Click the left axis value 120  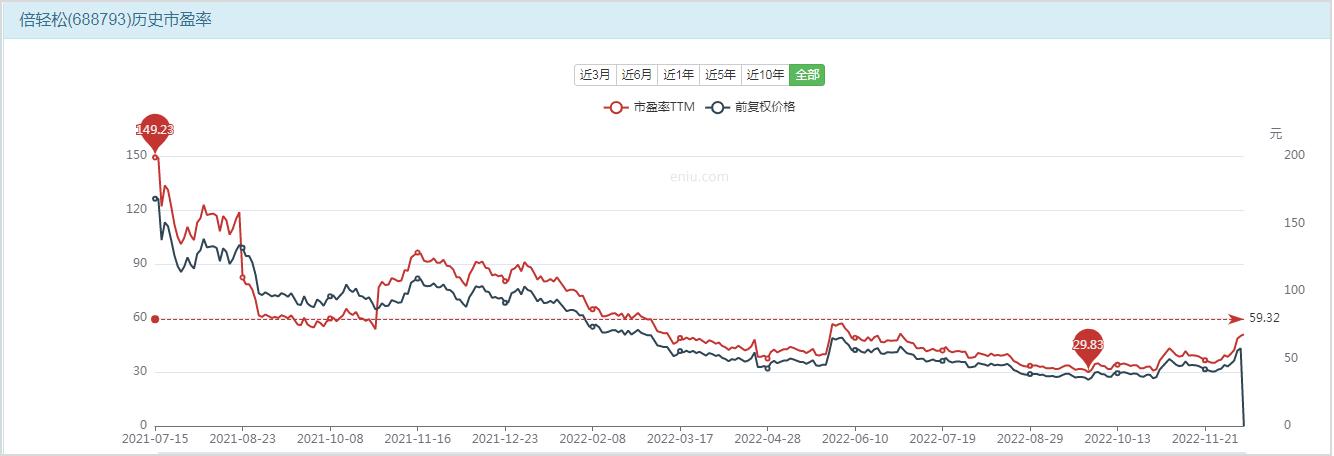pyautogui.click(x=137, y=210)
